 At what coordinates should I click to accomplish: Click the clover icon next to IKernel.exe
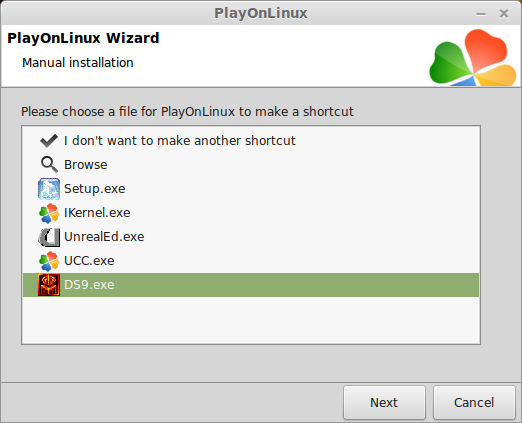pyautogui.click(x=49, y=213)
